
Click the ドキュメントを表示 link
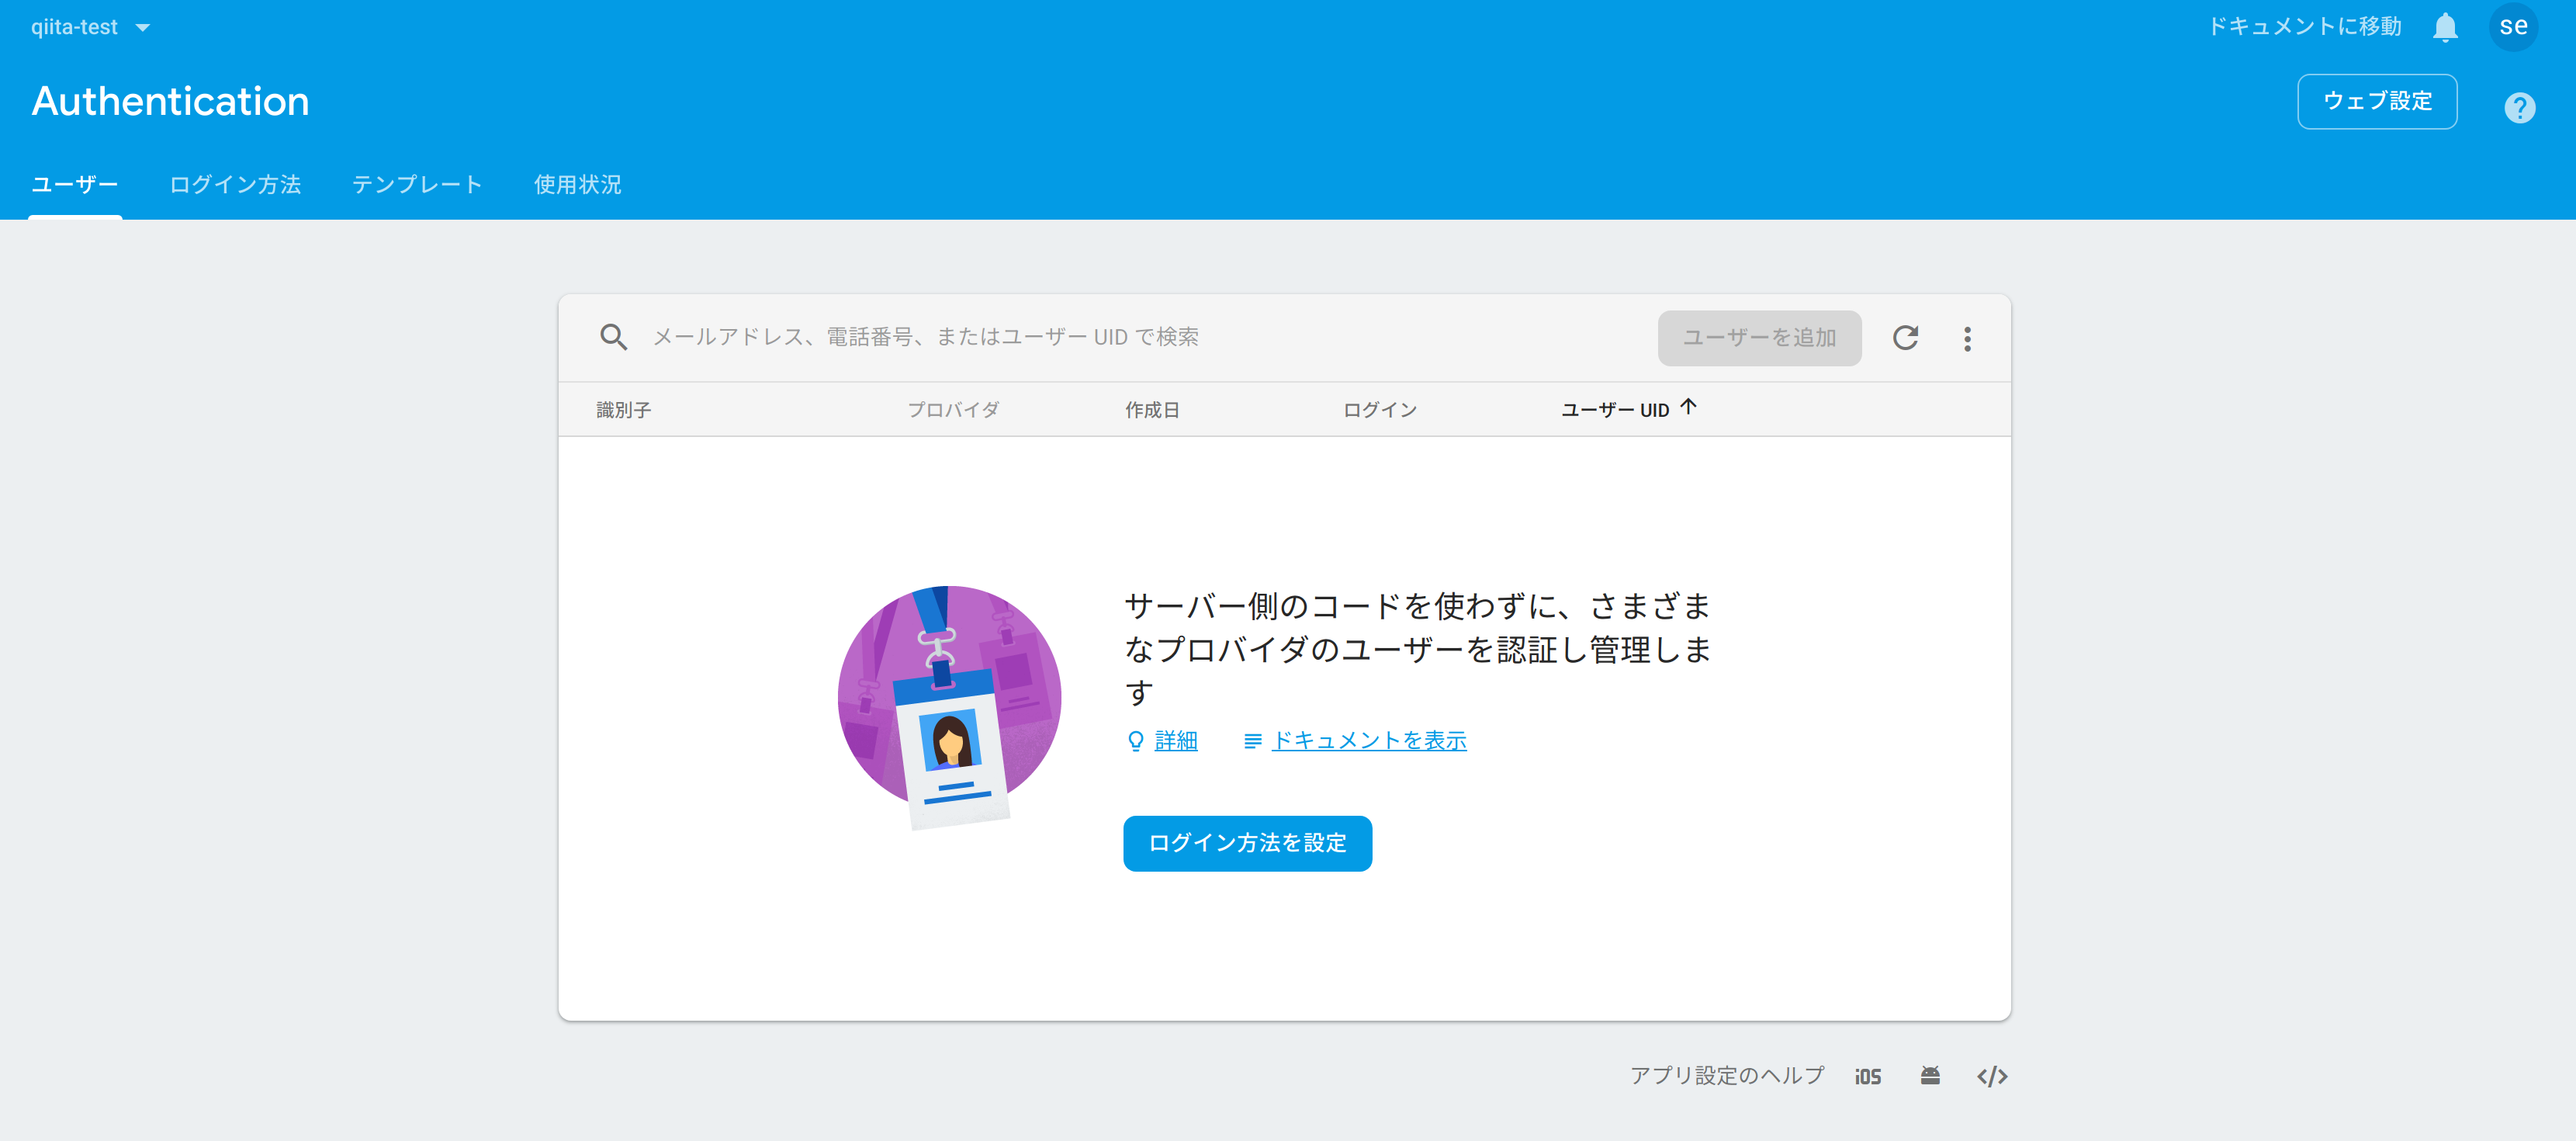click(1369, 740)
